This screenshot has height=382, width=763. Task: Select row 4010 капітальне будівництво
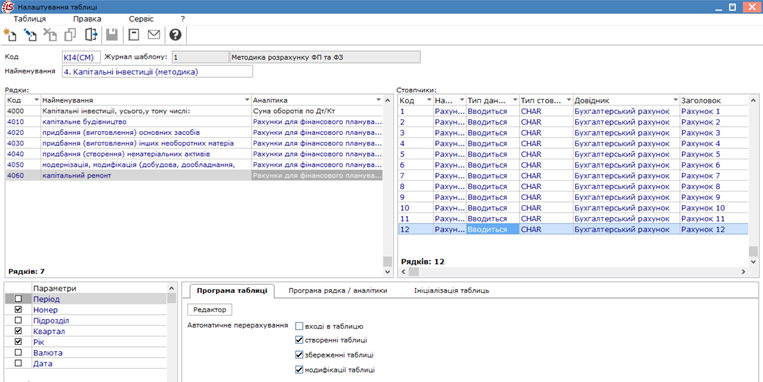tap(194, 122)
